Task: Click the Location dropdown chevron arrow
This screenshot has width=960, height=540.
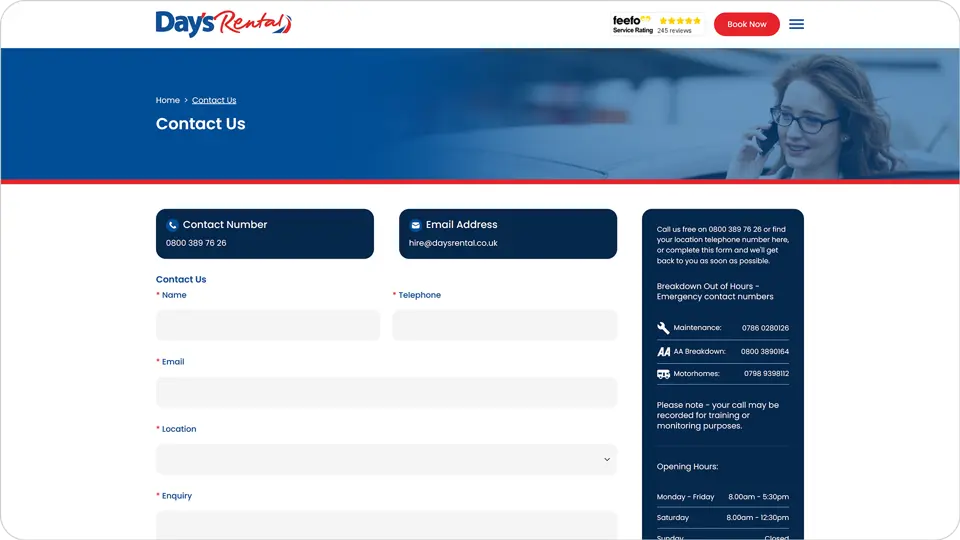Action: coord(606,460)
